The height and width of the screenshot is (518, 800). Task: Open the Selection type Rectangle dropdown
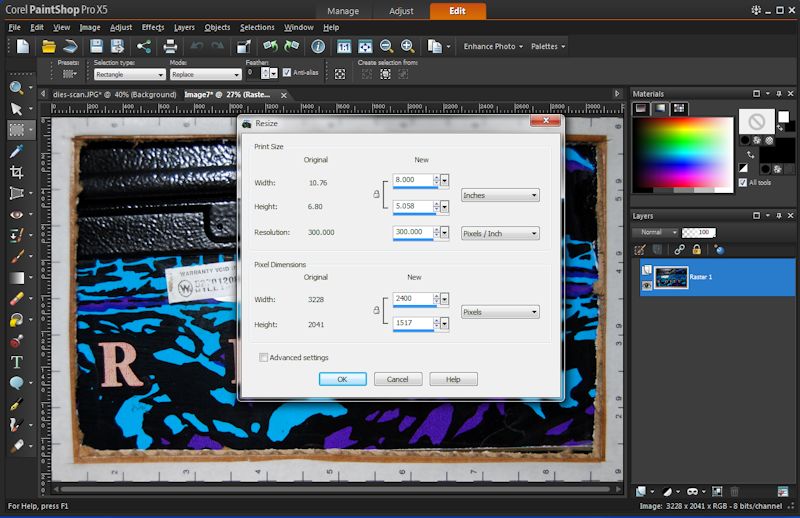click(131, 74)
